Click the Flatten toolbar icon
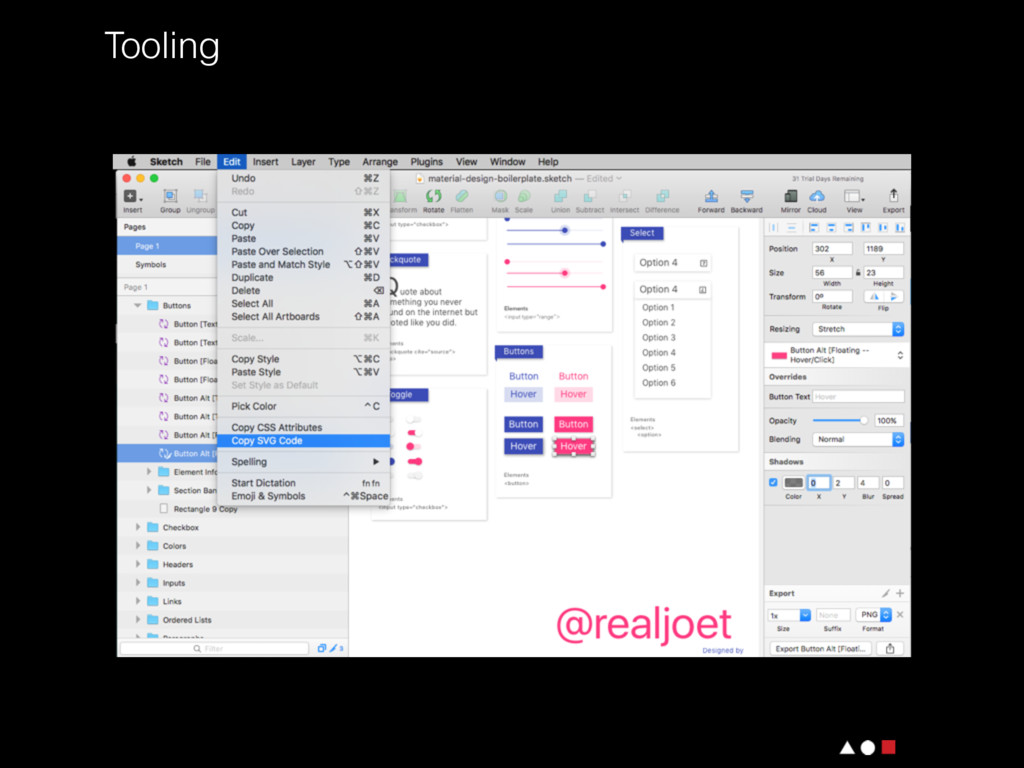This screenshot has width=1024, height=768. [462, 196]
